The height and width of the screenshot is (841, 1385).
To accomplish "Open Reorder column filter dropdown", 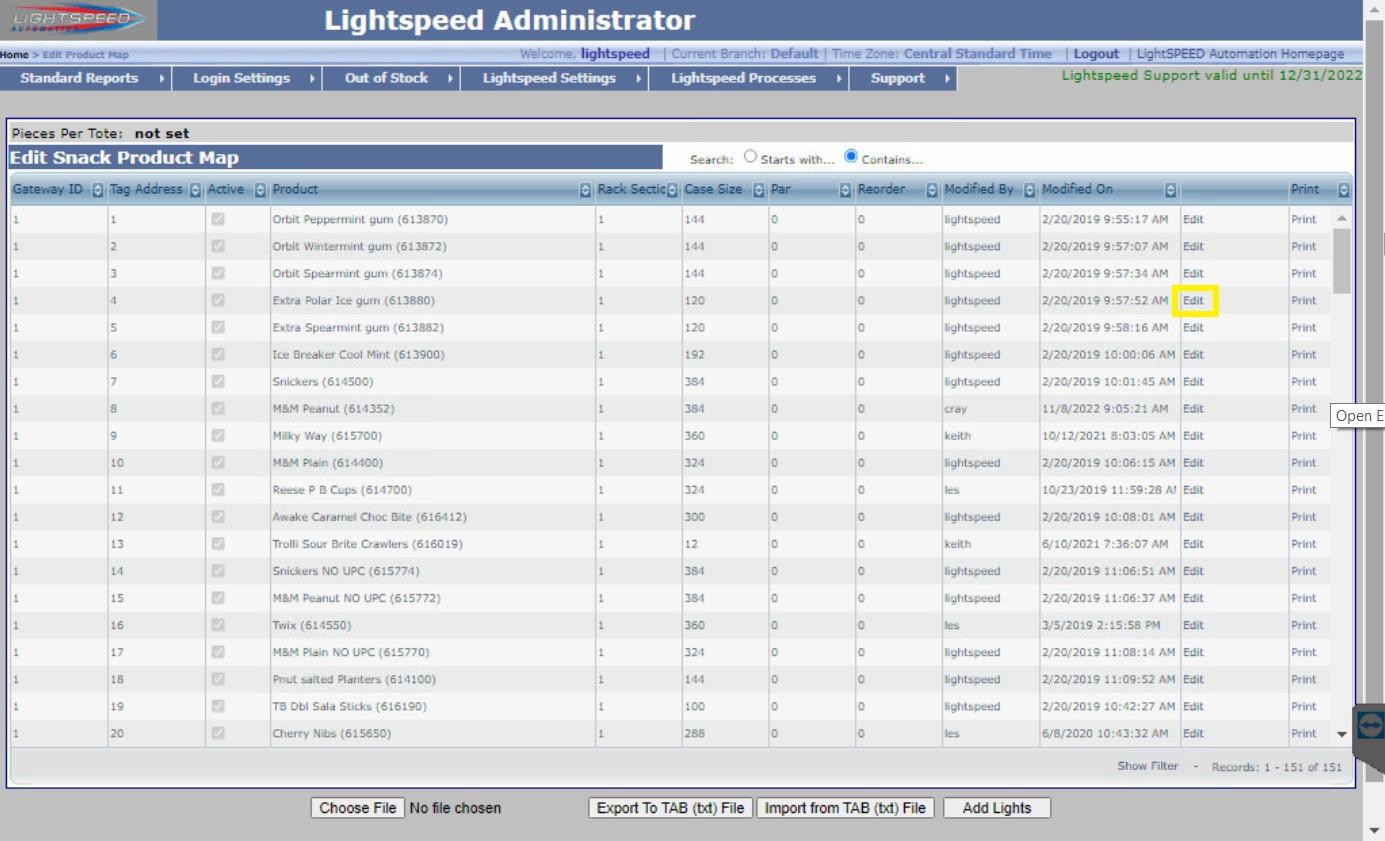I will point(932,190).
